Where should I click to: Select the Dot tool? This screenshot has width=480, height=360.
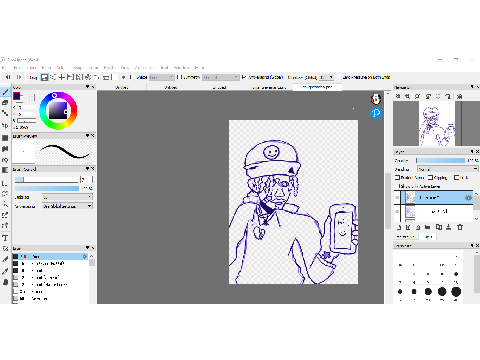point(5,113)
